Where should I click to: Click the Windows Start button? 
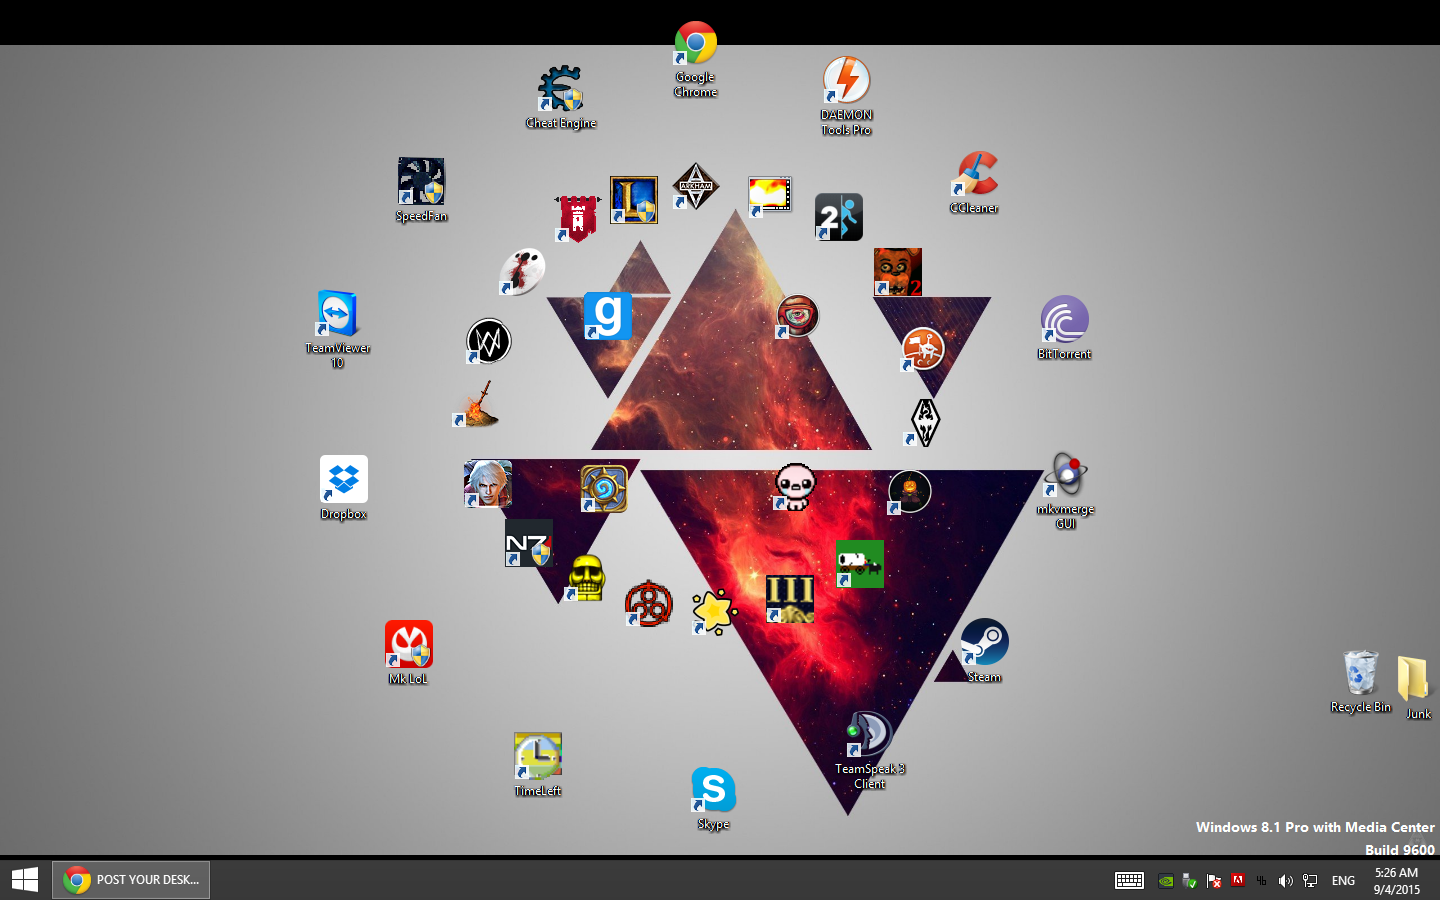click(25, 879)
